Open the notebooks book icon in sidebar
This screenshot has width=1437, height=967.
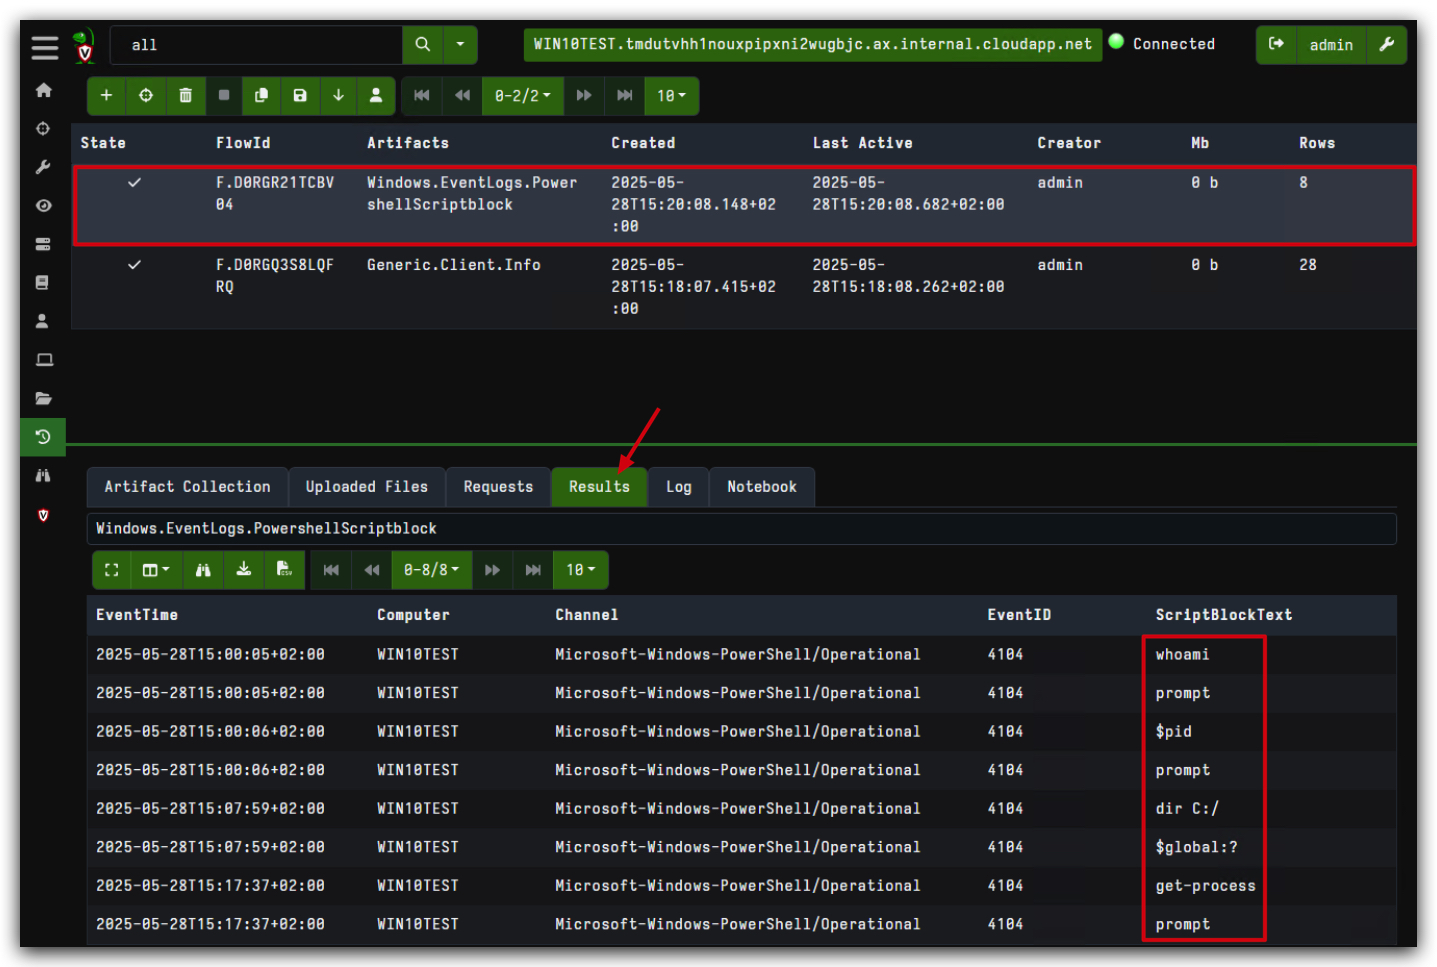[43, 283]
